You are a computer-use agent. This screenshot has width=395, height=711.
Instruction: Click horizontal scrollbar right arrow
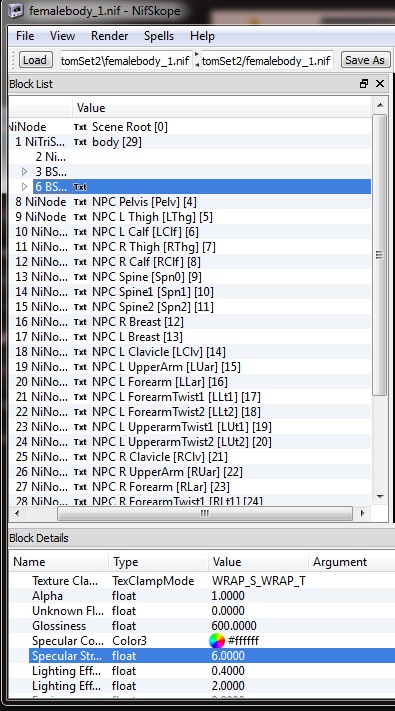pos(363,513)
